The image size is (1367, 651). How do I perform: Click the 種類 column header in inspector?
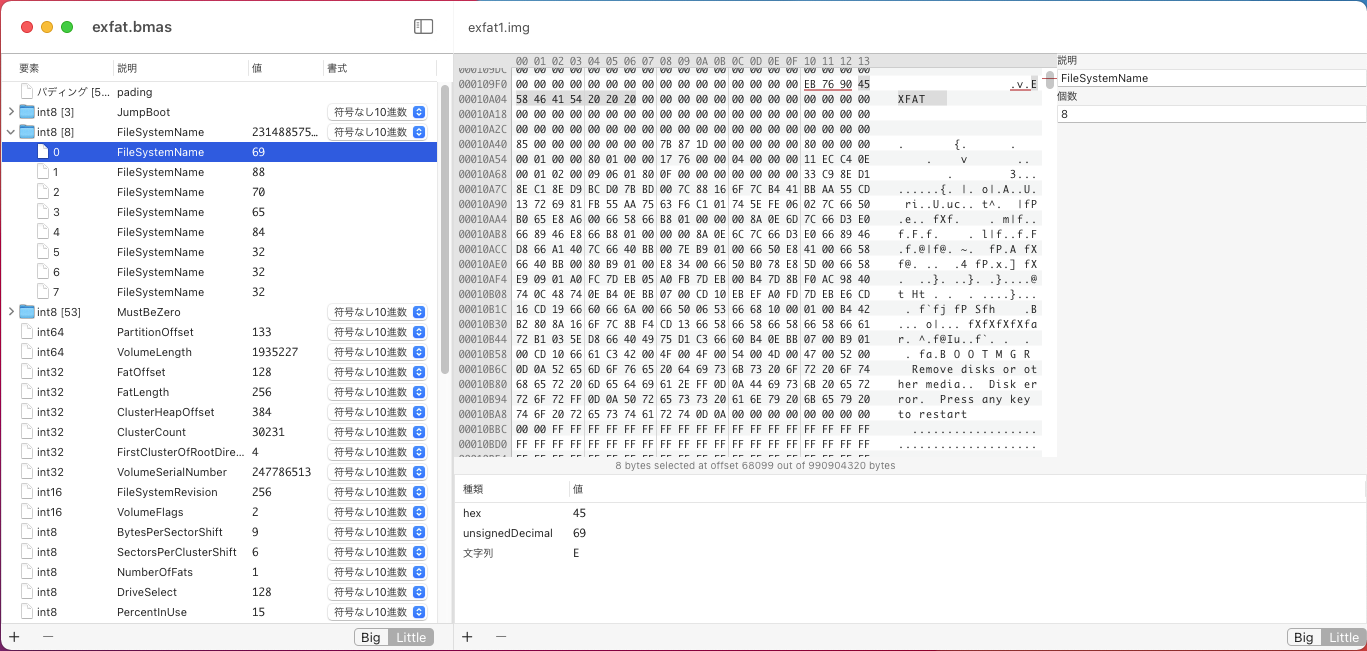(x=513, y=489)
